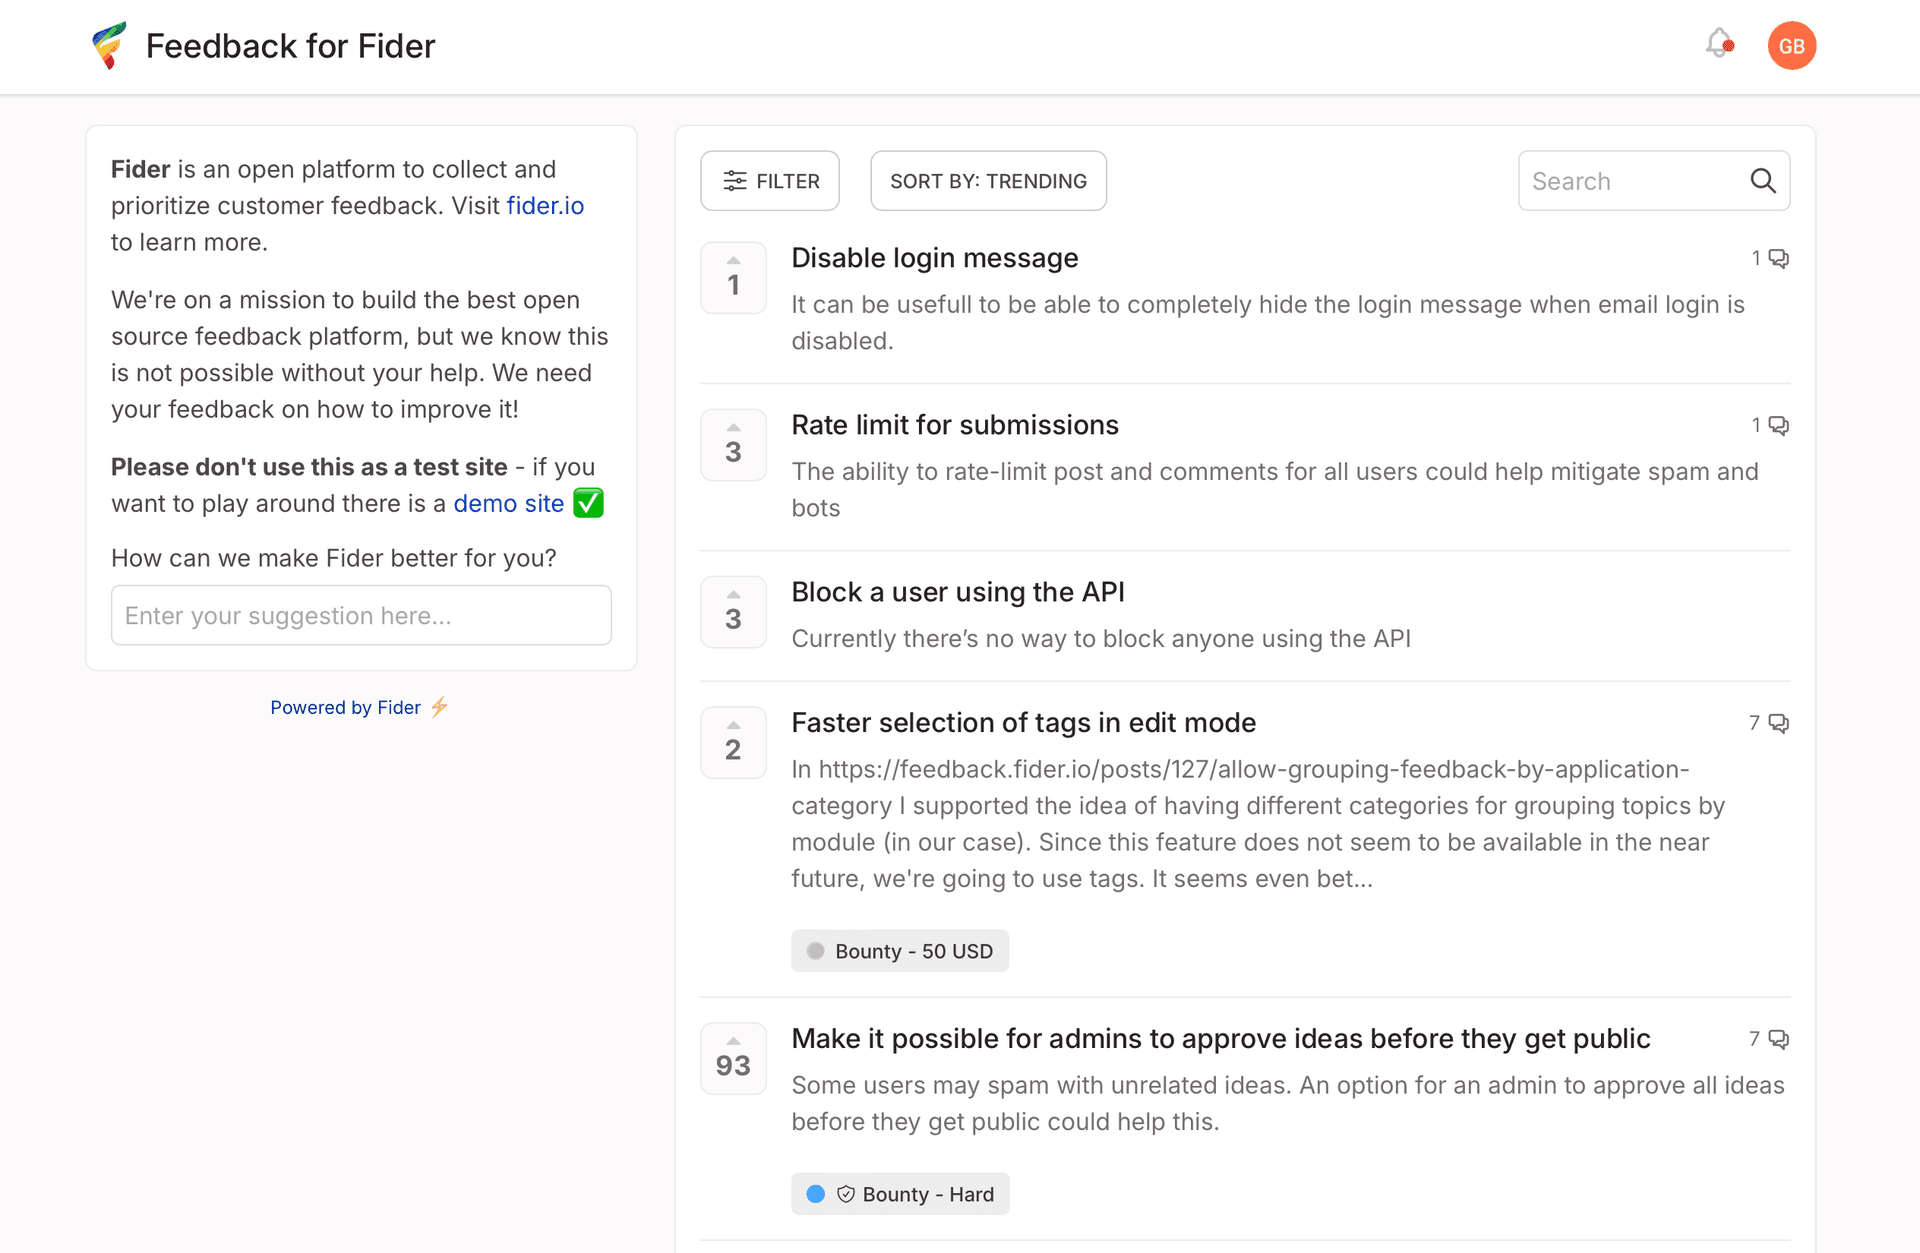The image size is (1920, 1253).
Task: Click the lightning bolt icon beside Powered by Fider
Action: (x=439, y=708)
